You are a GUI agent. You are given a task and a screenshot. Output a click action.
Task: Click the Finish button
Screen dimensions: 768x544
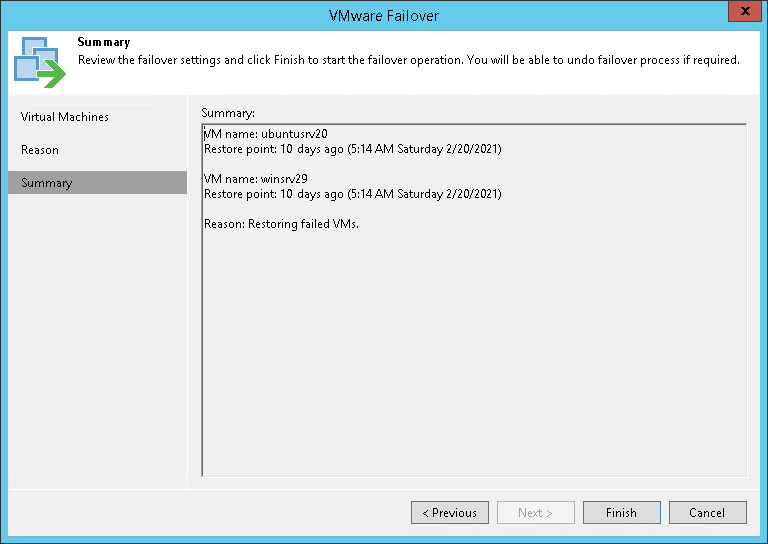(622, 512)
